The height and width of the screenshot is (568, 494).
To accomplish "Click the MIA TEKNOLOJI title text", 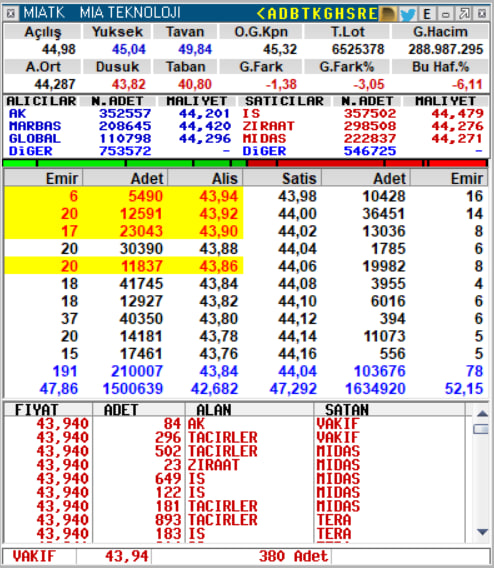I will pos(130,13).
